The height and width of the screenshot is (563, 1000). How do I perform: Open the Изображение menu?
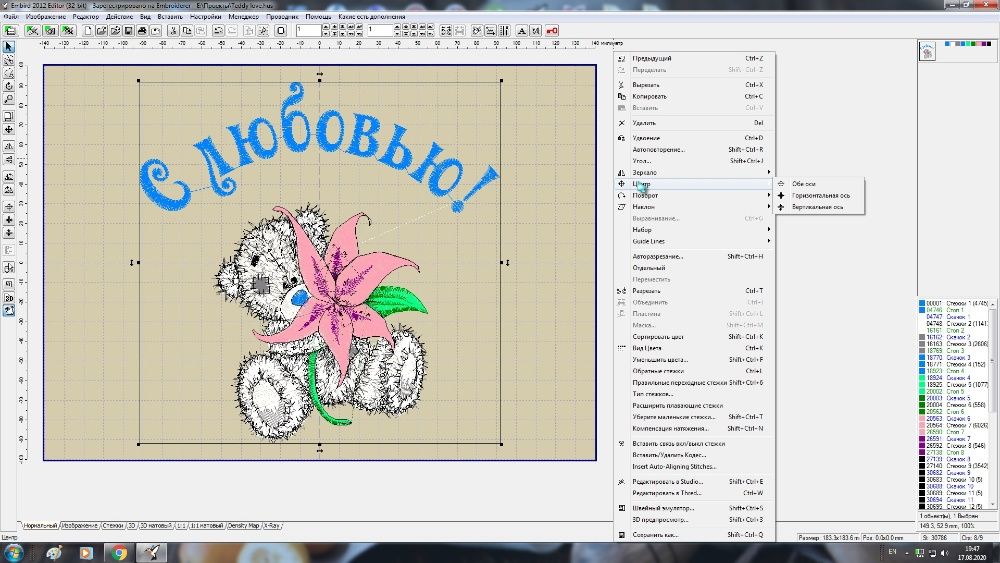[45, 17]
